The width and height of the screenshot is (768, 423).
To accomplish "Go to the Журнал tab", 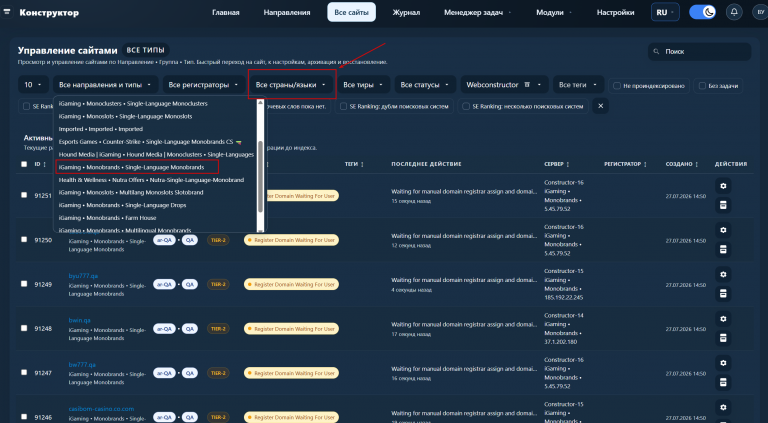I will (406, 12).
